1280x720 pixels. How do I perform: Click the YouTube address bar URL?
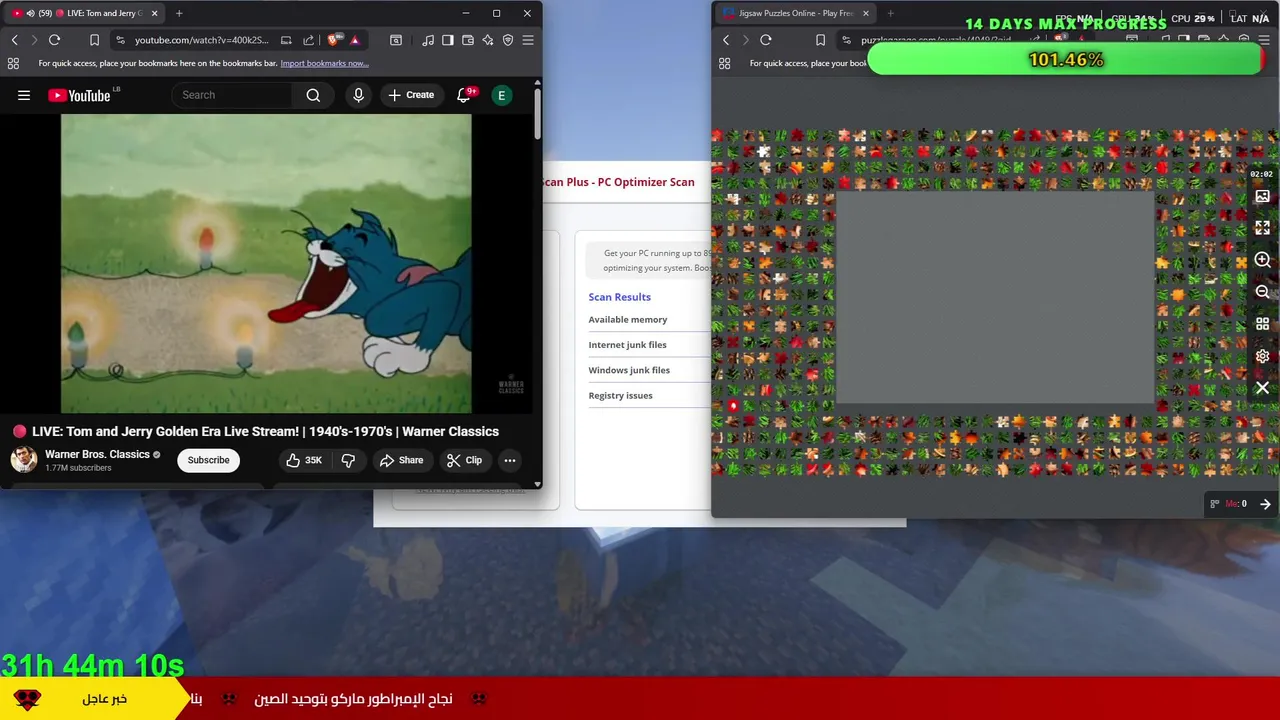[202, 40]
